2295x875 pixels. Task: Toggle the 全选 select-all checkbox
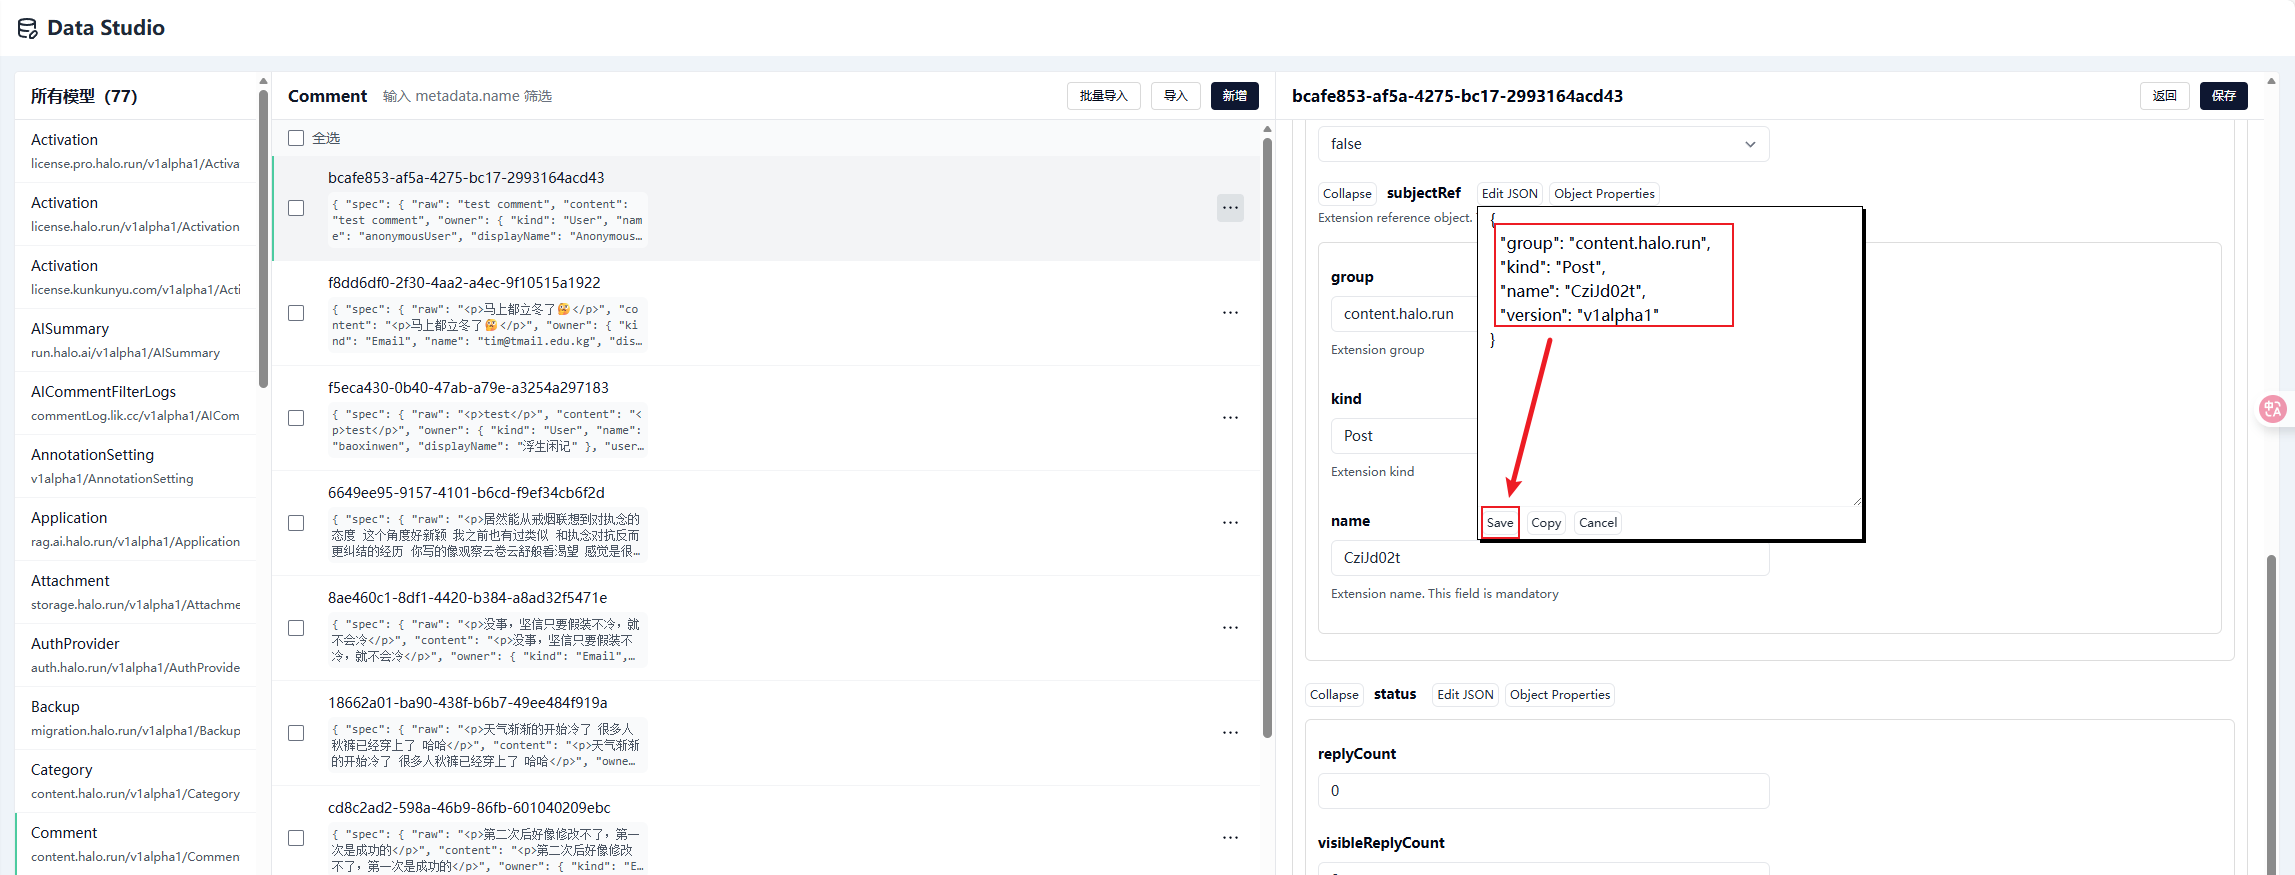tap(296, 138)
